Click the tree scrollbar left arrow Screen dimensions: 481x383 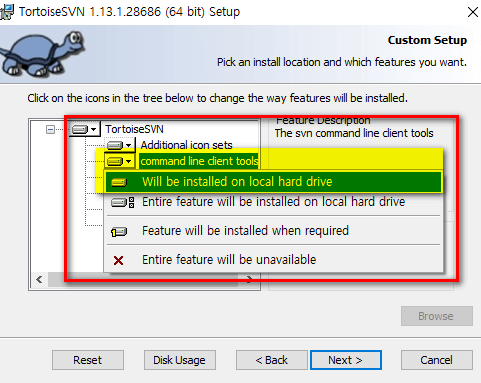coord(39,279)
